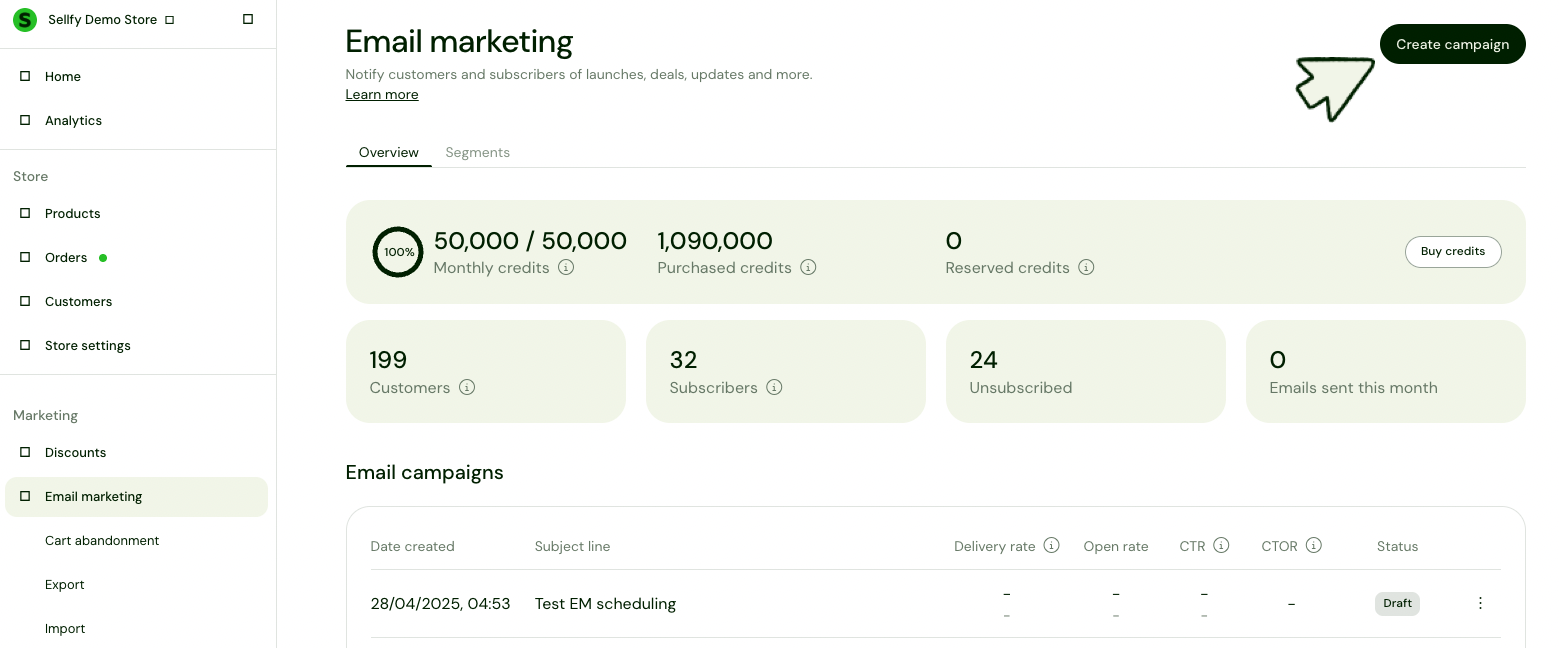Select the Overview tab
Image resolution: width=1559 pixels, height=648 pixels.
pos(388,153)
